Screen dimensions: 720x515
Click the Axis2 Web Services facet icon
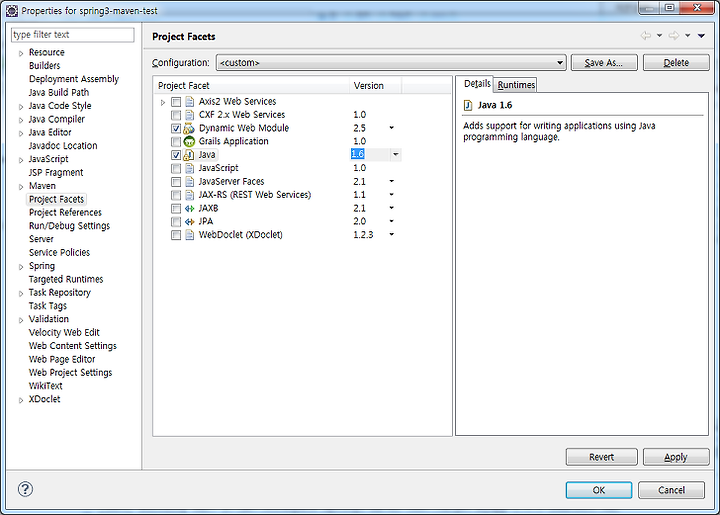click(x=189, y=101)
